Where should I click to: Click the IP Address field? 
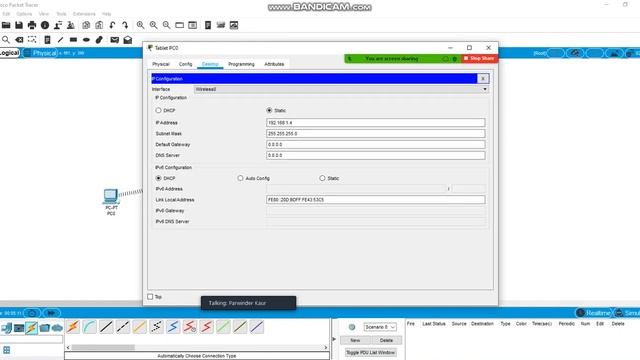(x=376, y=122)
